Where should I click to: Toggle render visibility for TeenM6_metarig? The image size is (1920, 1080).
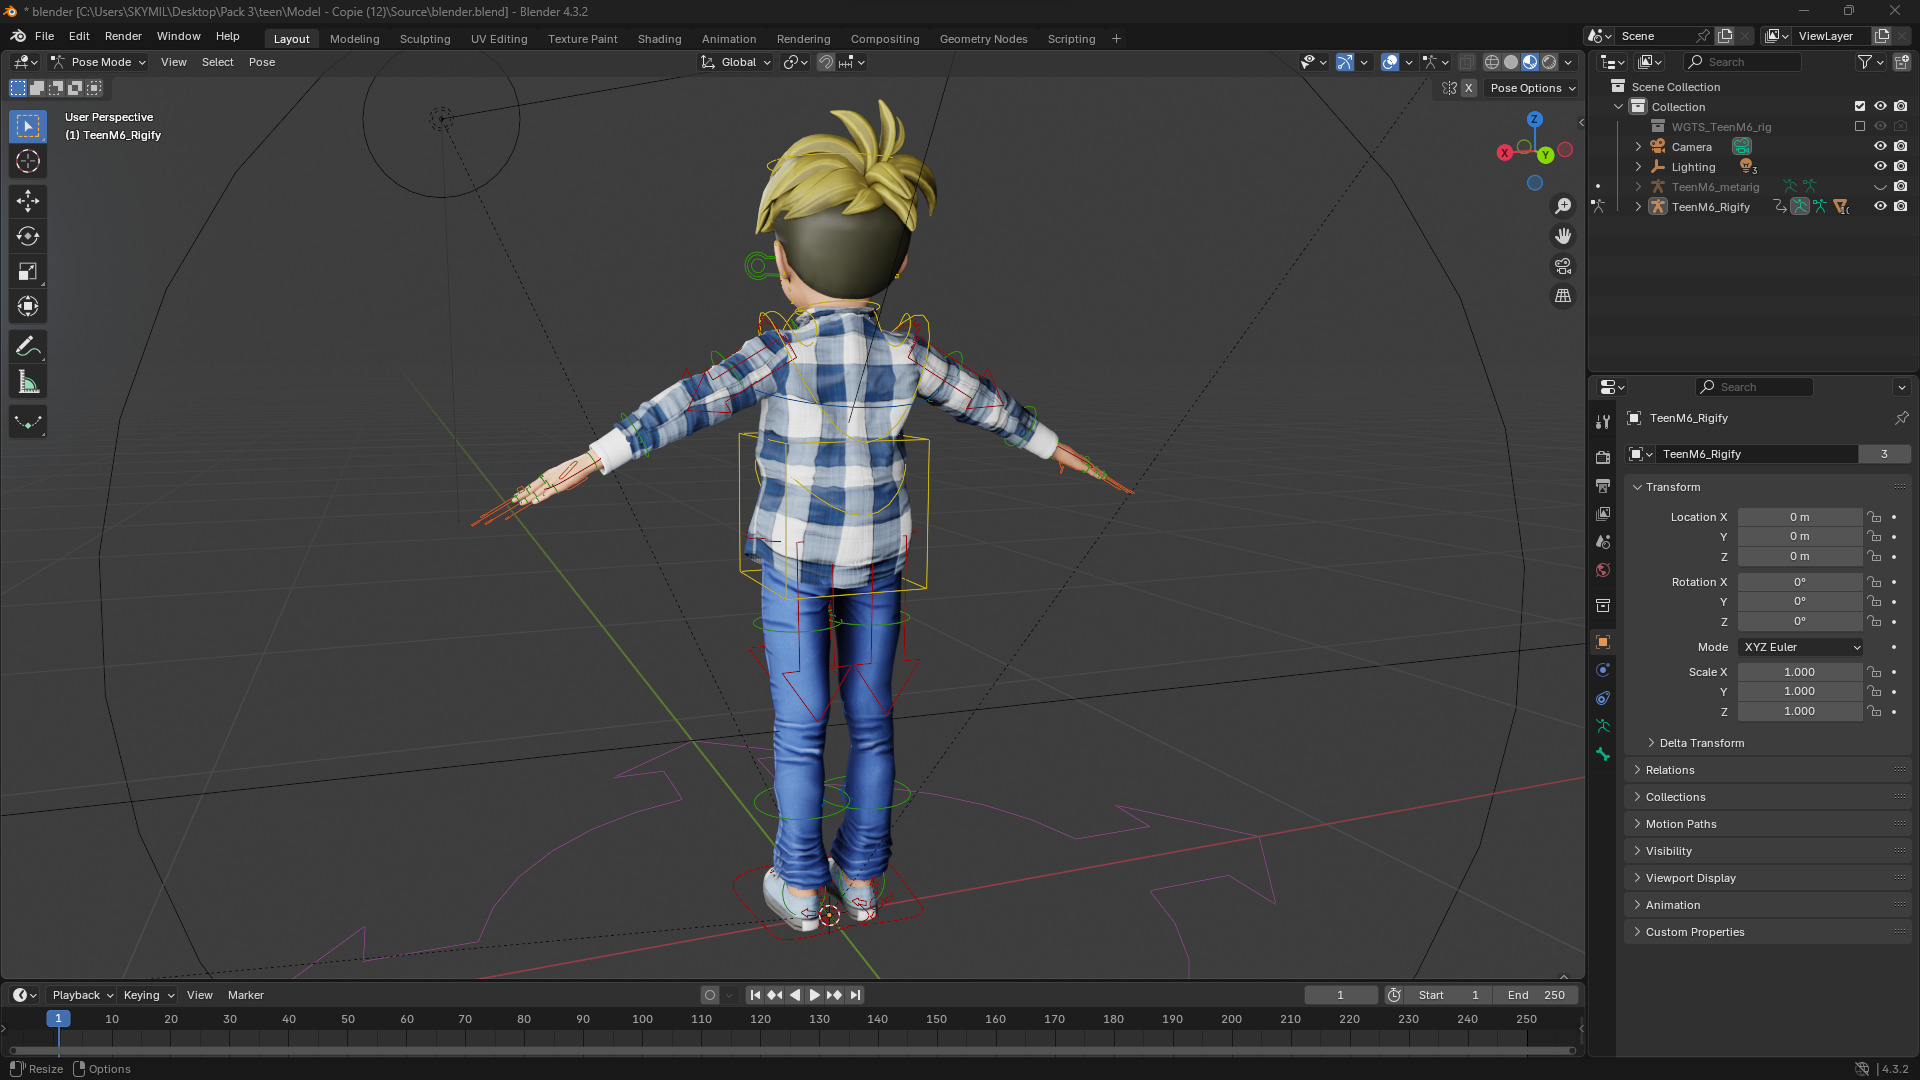1900,186
